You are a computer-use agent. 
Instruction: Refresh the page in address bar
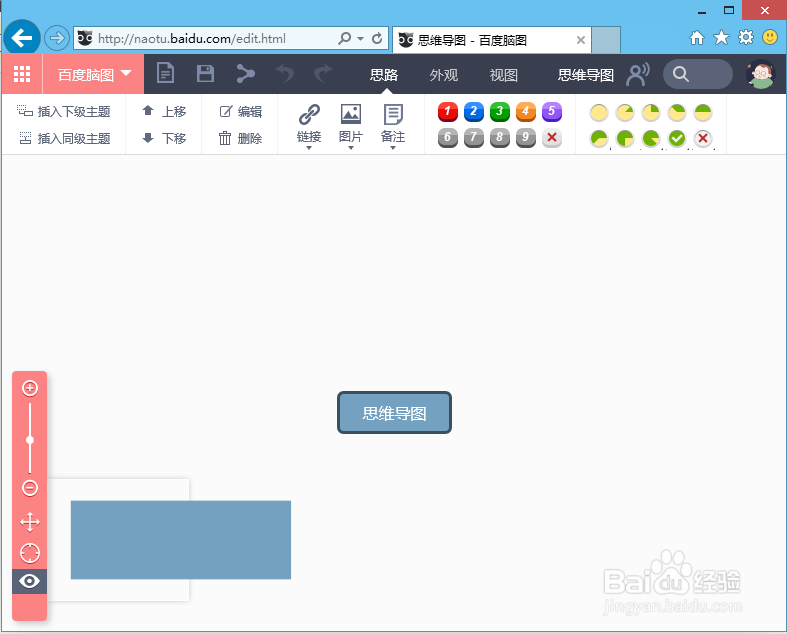tap(377, 38)
